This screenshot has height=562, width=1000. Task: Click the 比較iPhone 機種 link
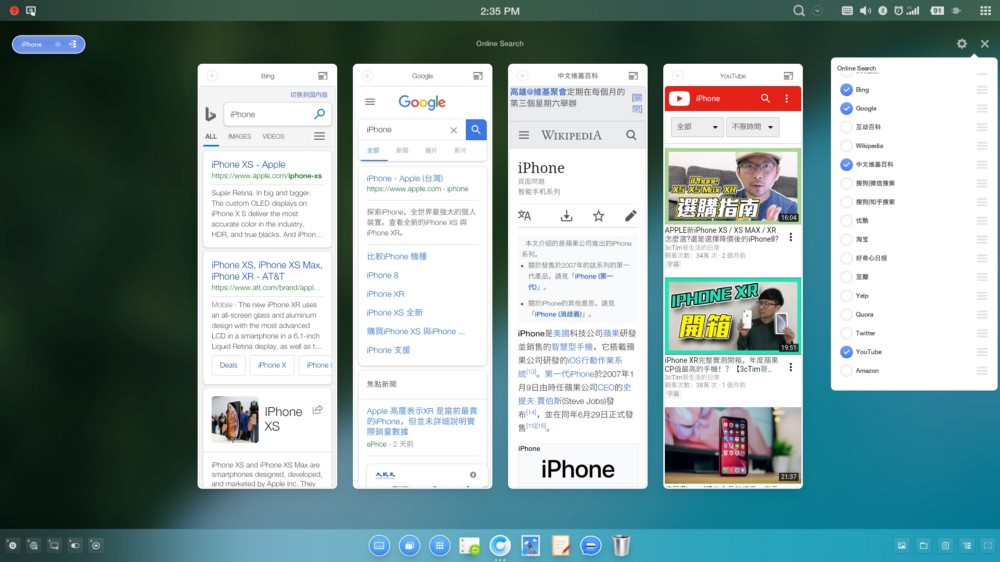(x=396, y=256)
